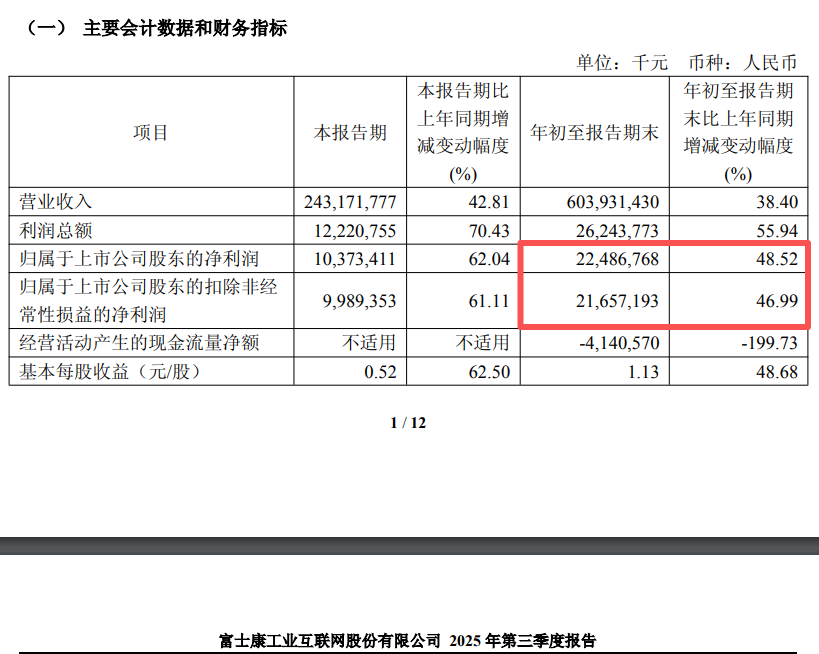
Task: Click the percentage 62.04
Action: point(489,259)
